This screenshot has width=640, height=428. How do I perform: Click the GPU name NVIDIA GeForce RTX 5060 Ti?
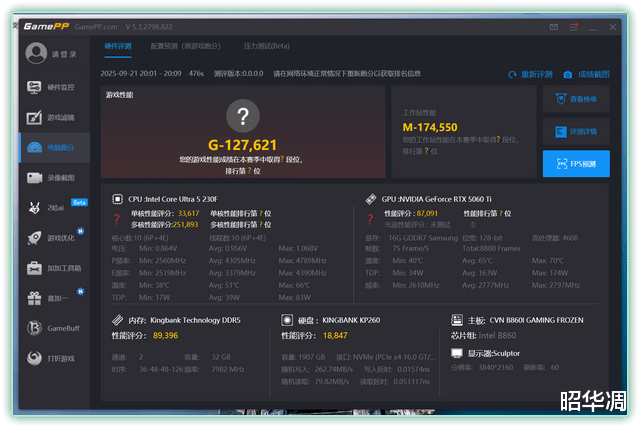(x=445, y=199)
